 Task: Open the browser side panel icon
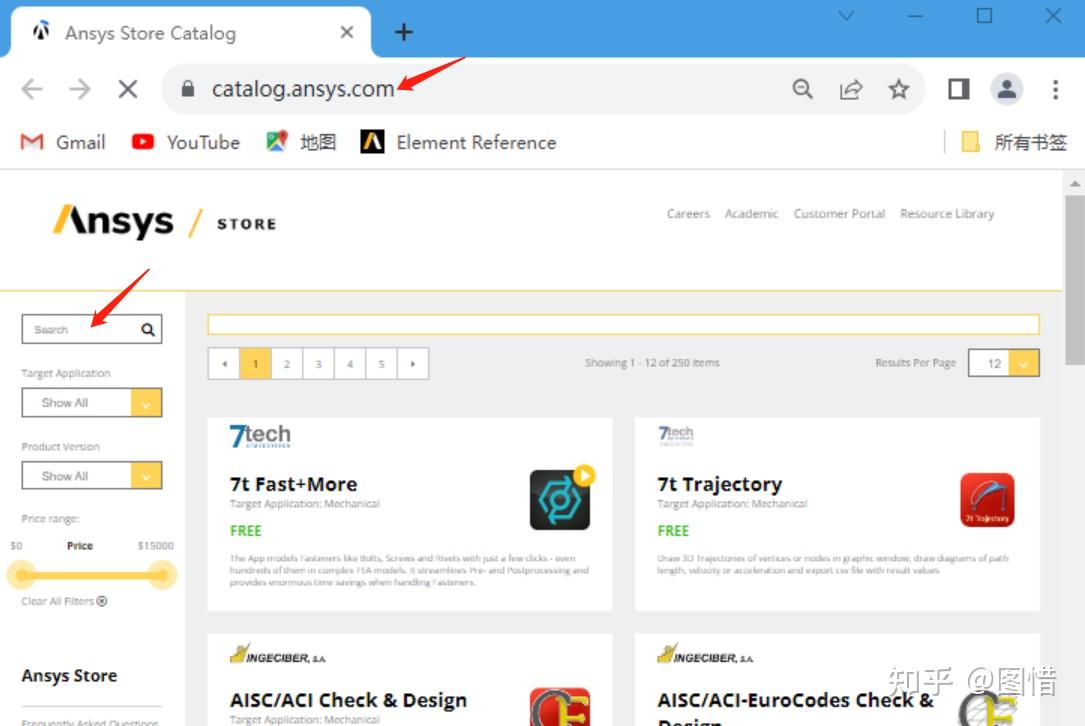tap(958, 89)
